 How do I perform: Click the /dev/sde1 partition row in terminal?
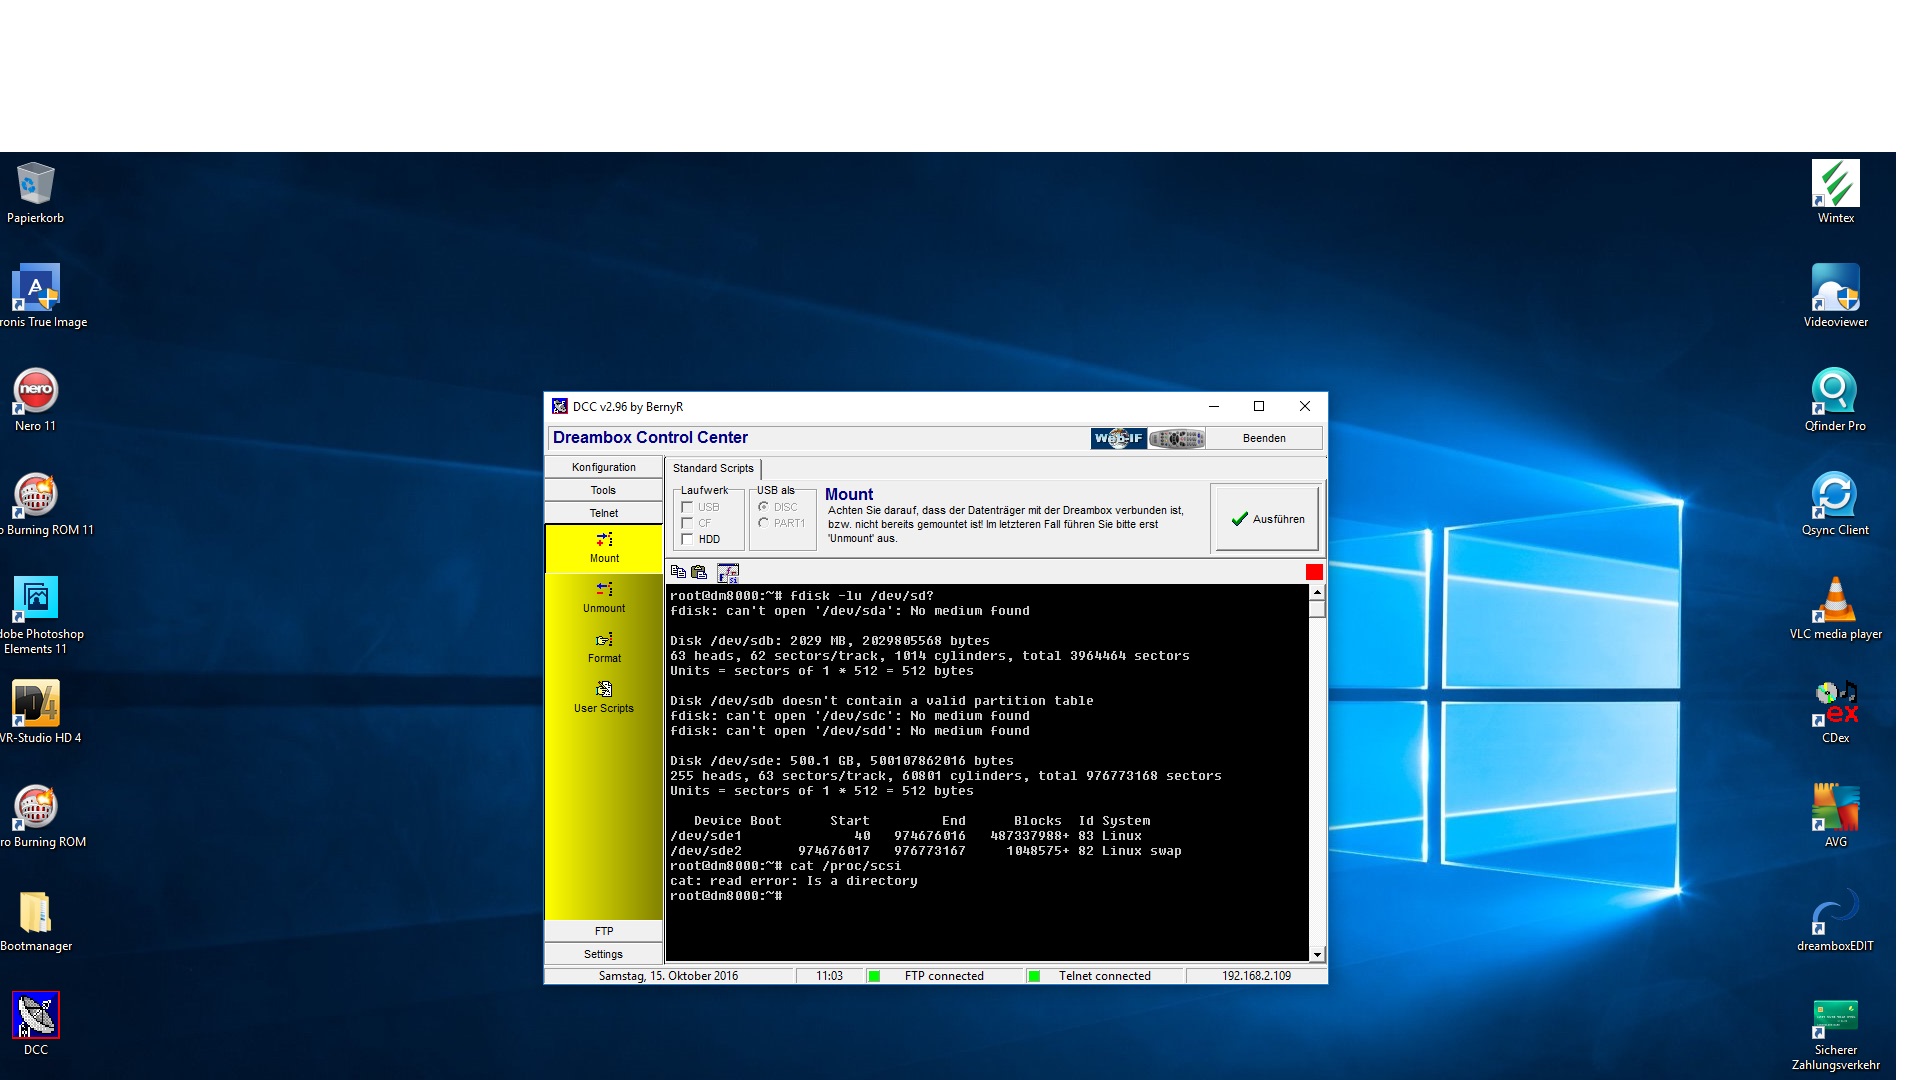pos(906,836)
